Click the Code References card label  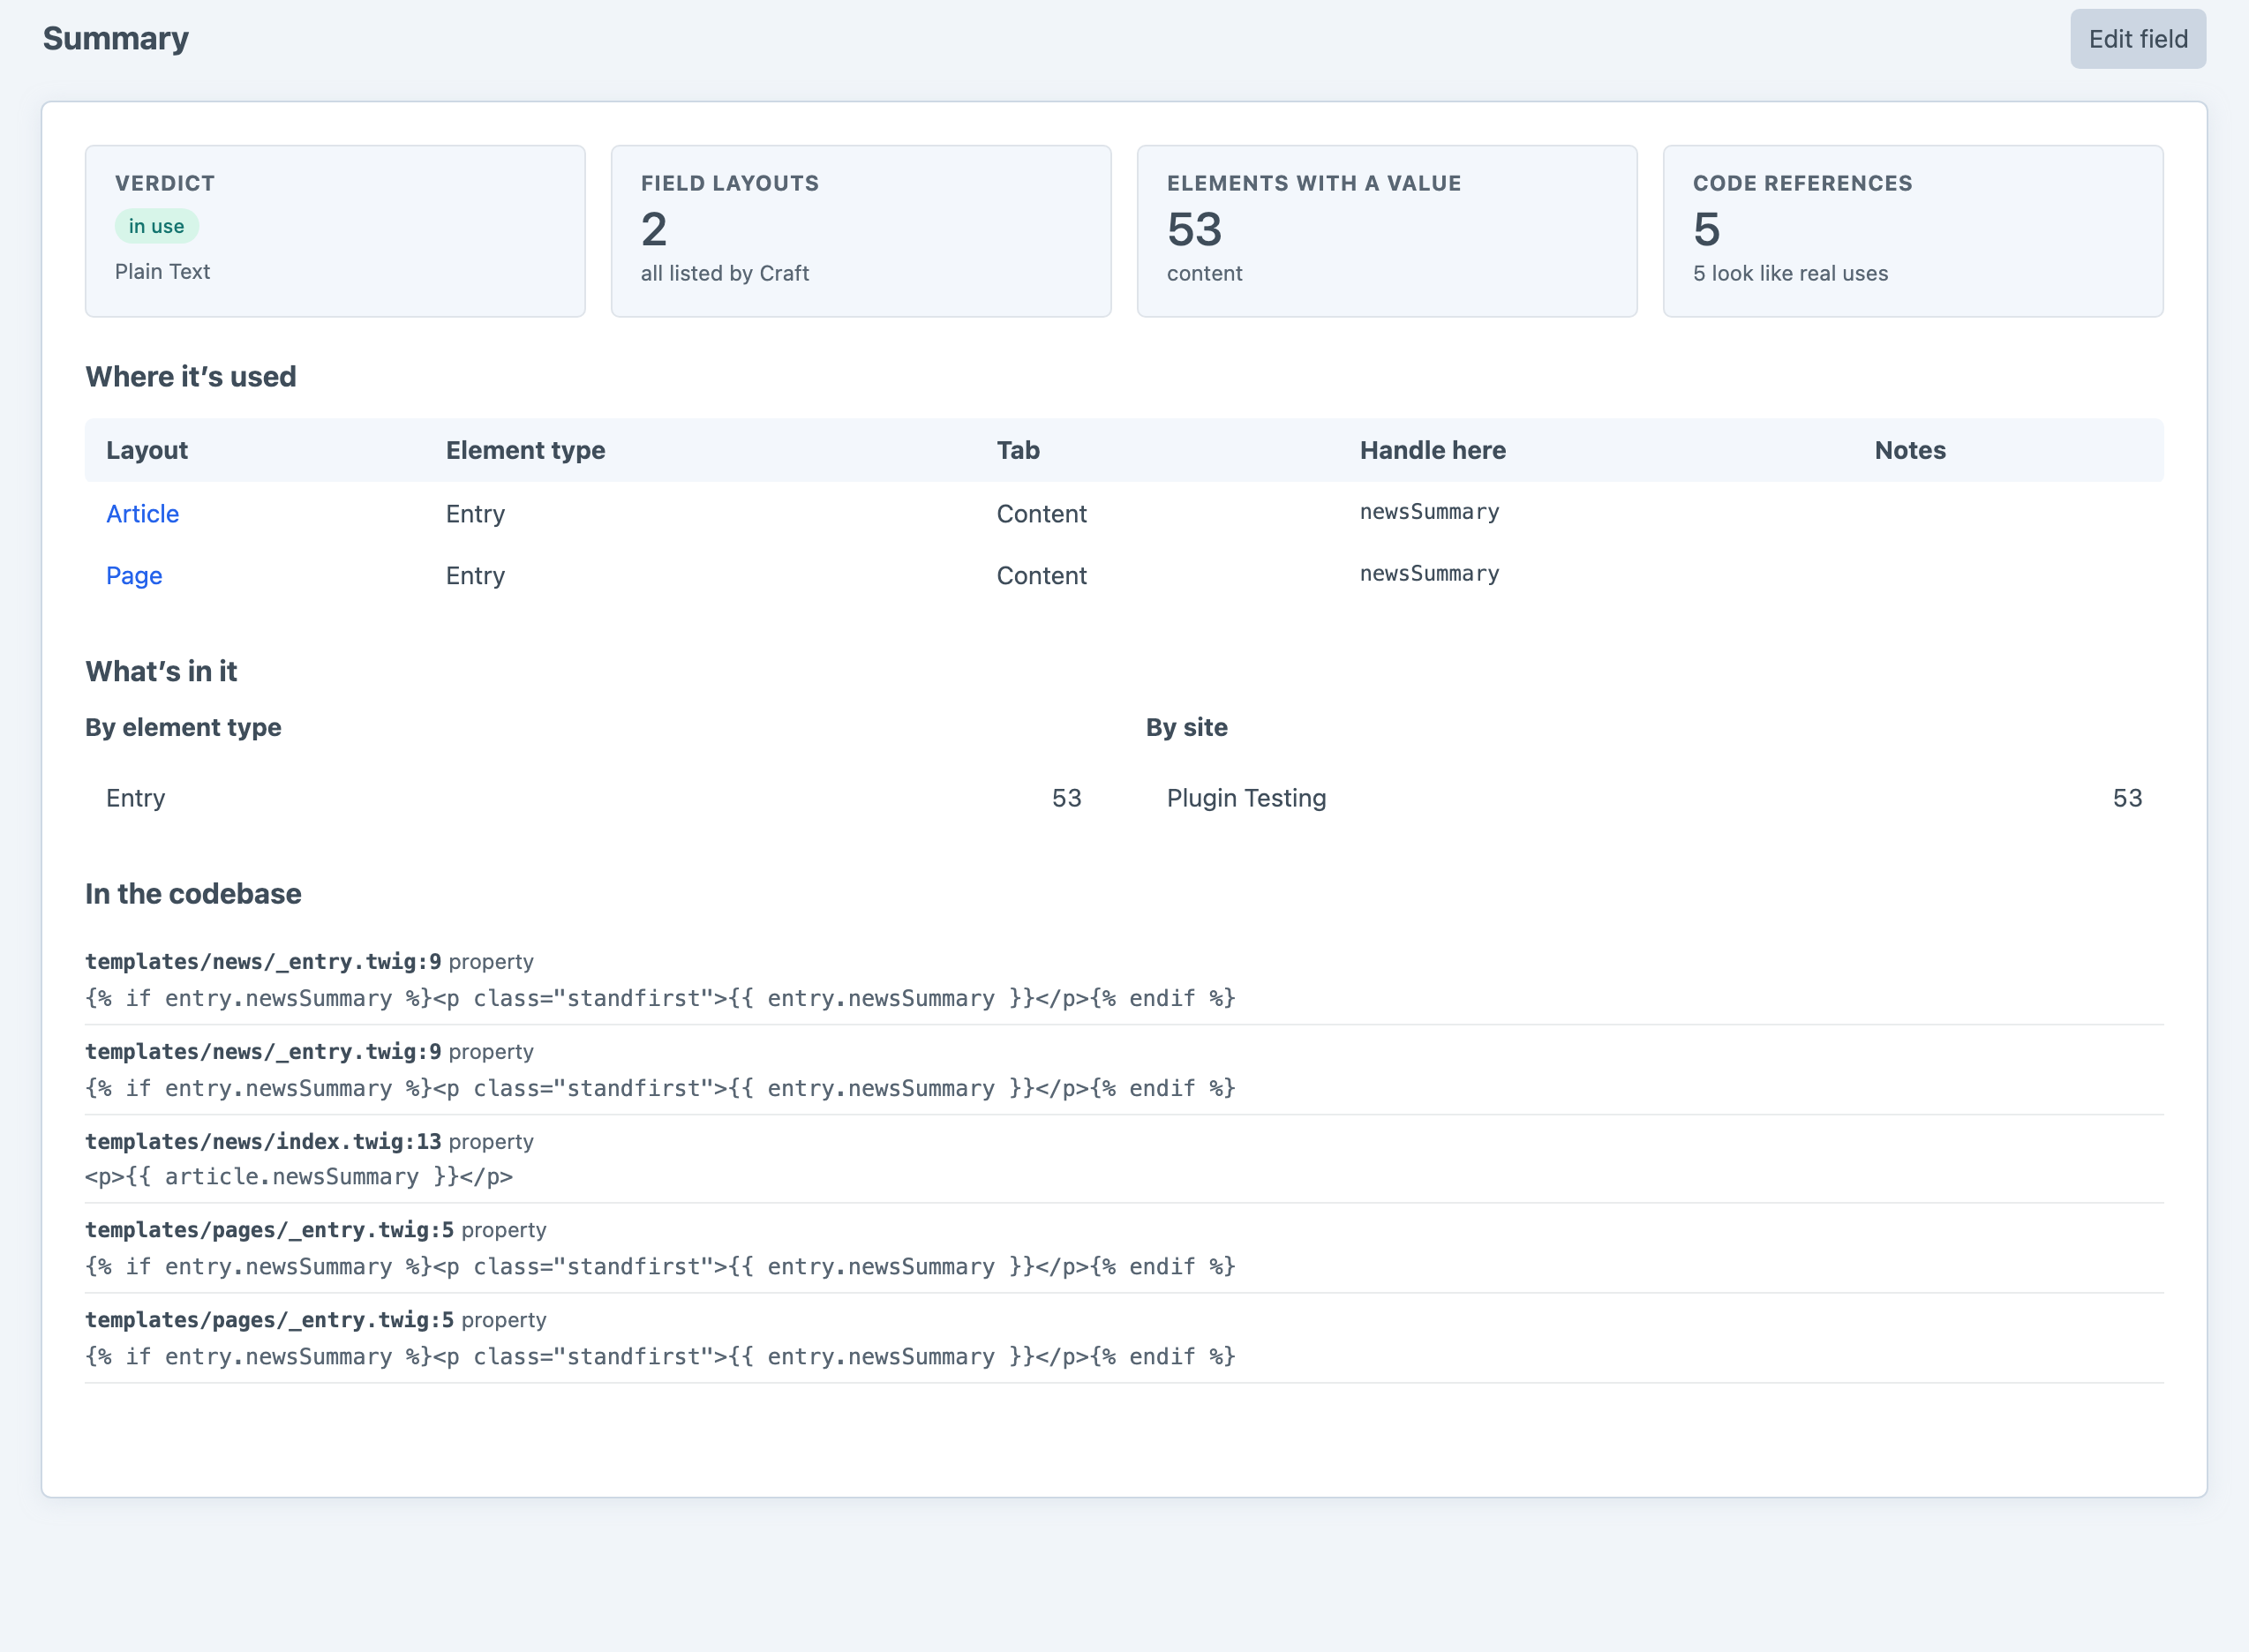click(x=1802, y=183)
